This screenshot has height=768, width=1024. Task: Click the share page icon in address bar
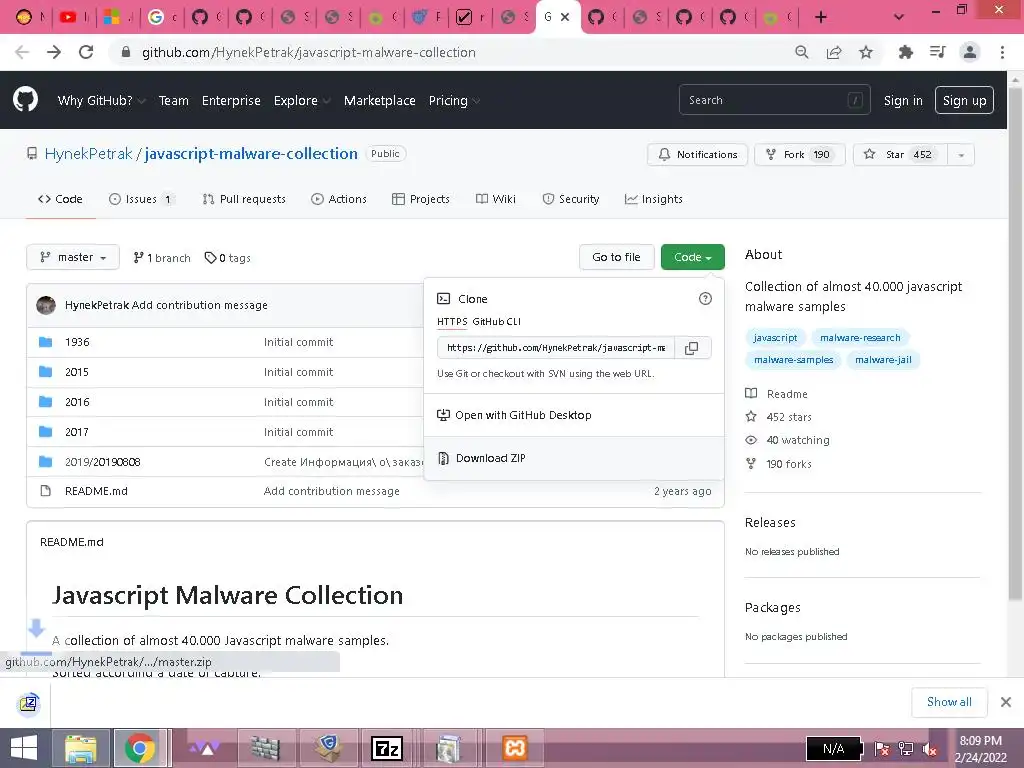pyautogui.click(x=834, y=52)
